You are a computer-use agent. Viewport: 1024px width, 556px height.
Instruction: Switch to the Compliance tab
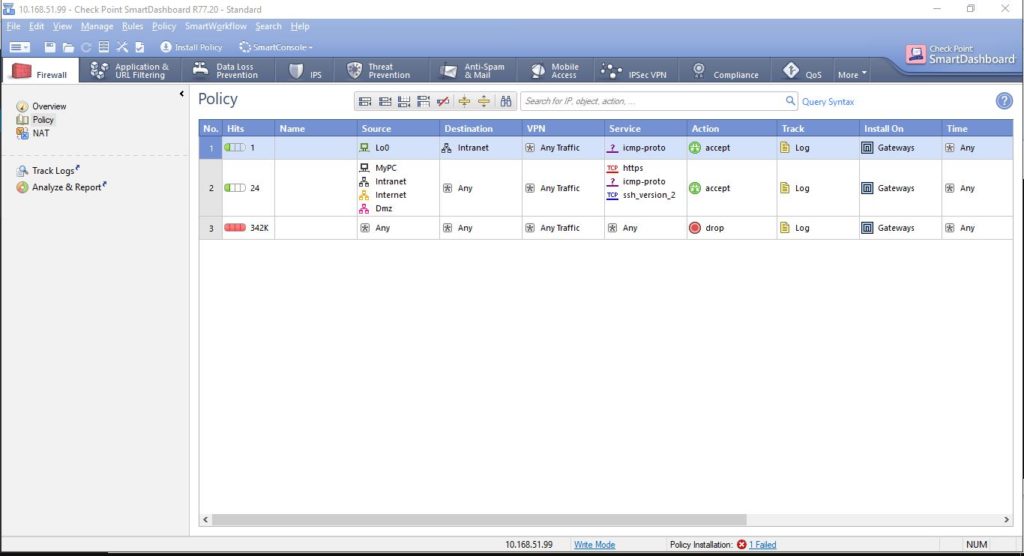pos(726,71)
